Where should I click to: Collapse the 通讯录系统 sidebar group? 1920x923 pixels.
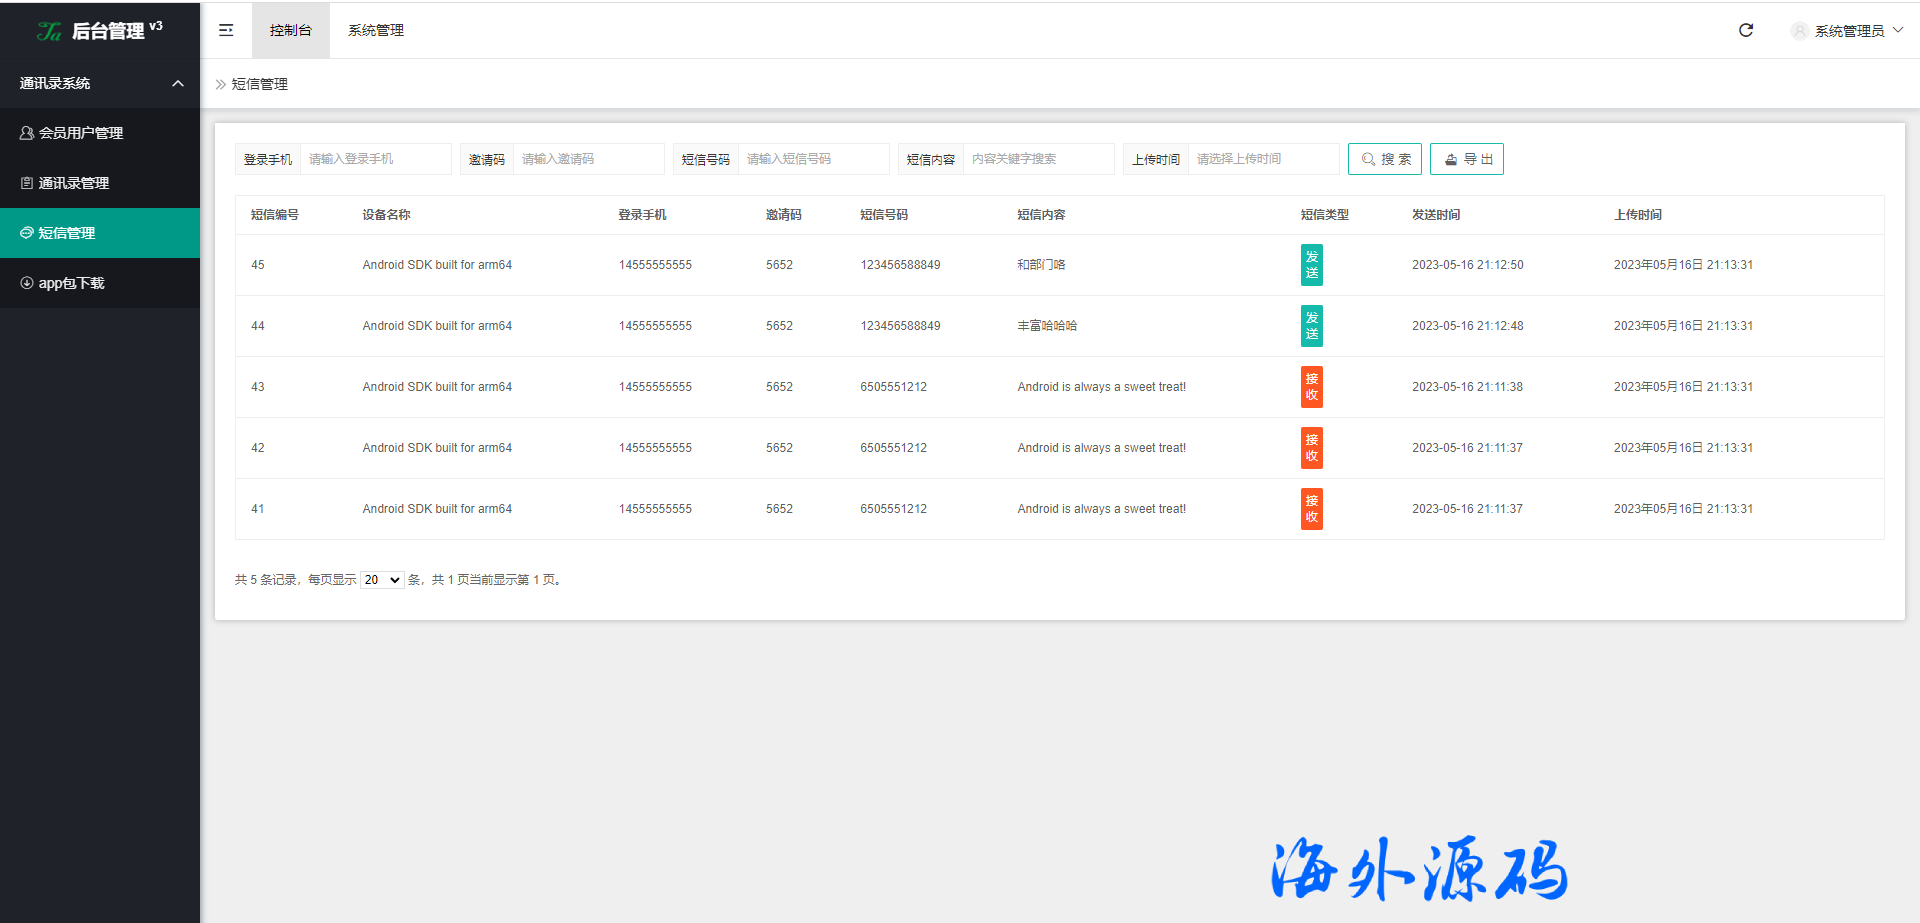click(x=178, y=83)
